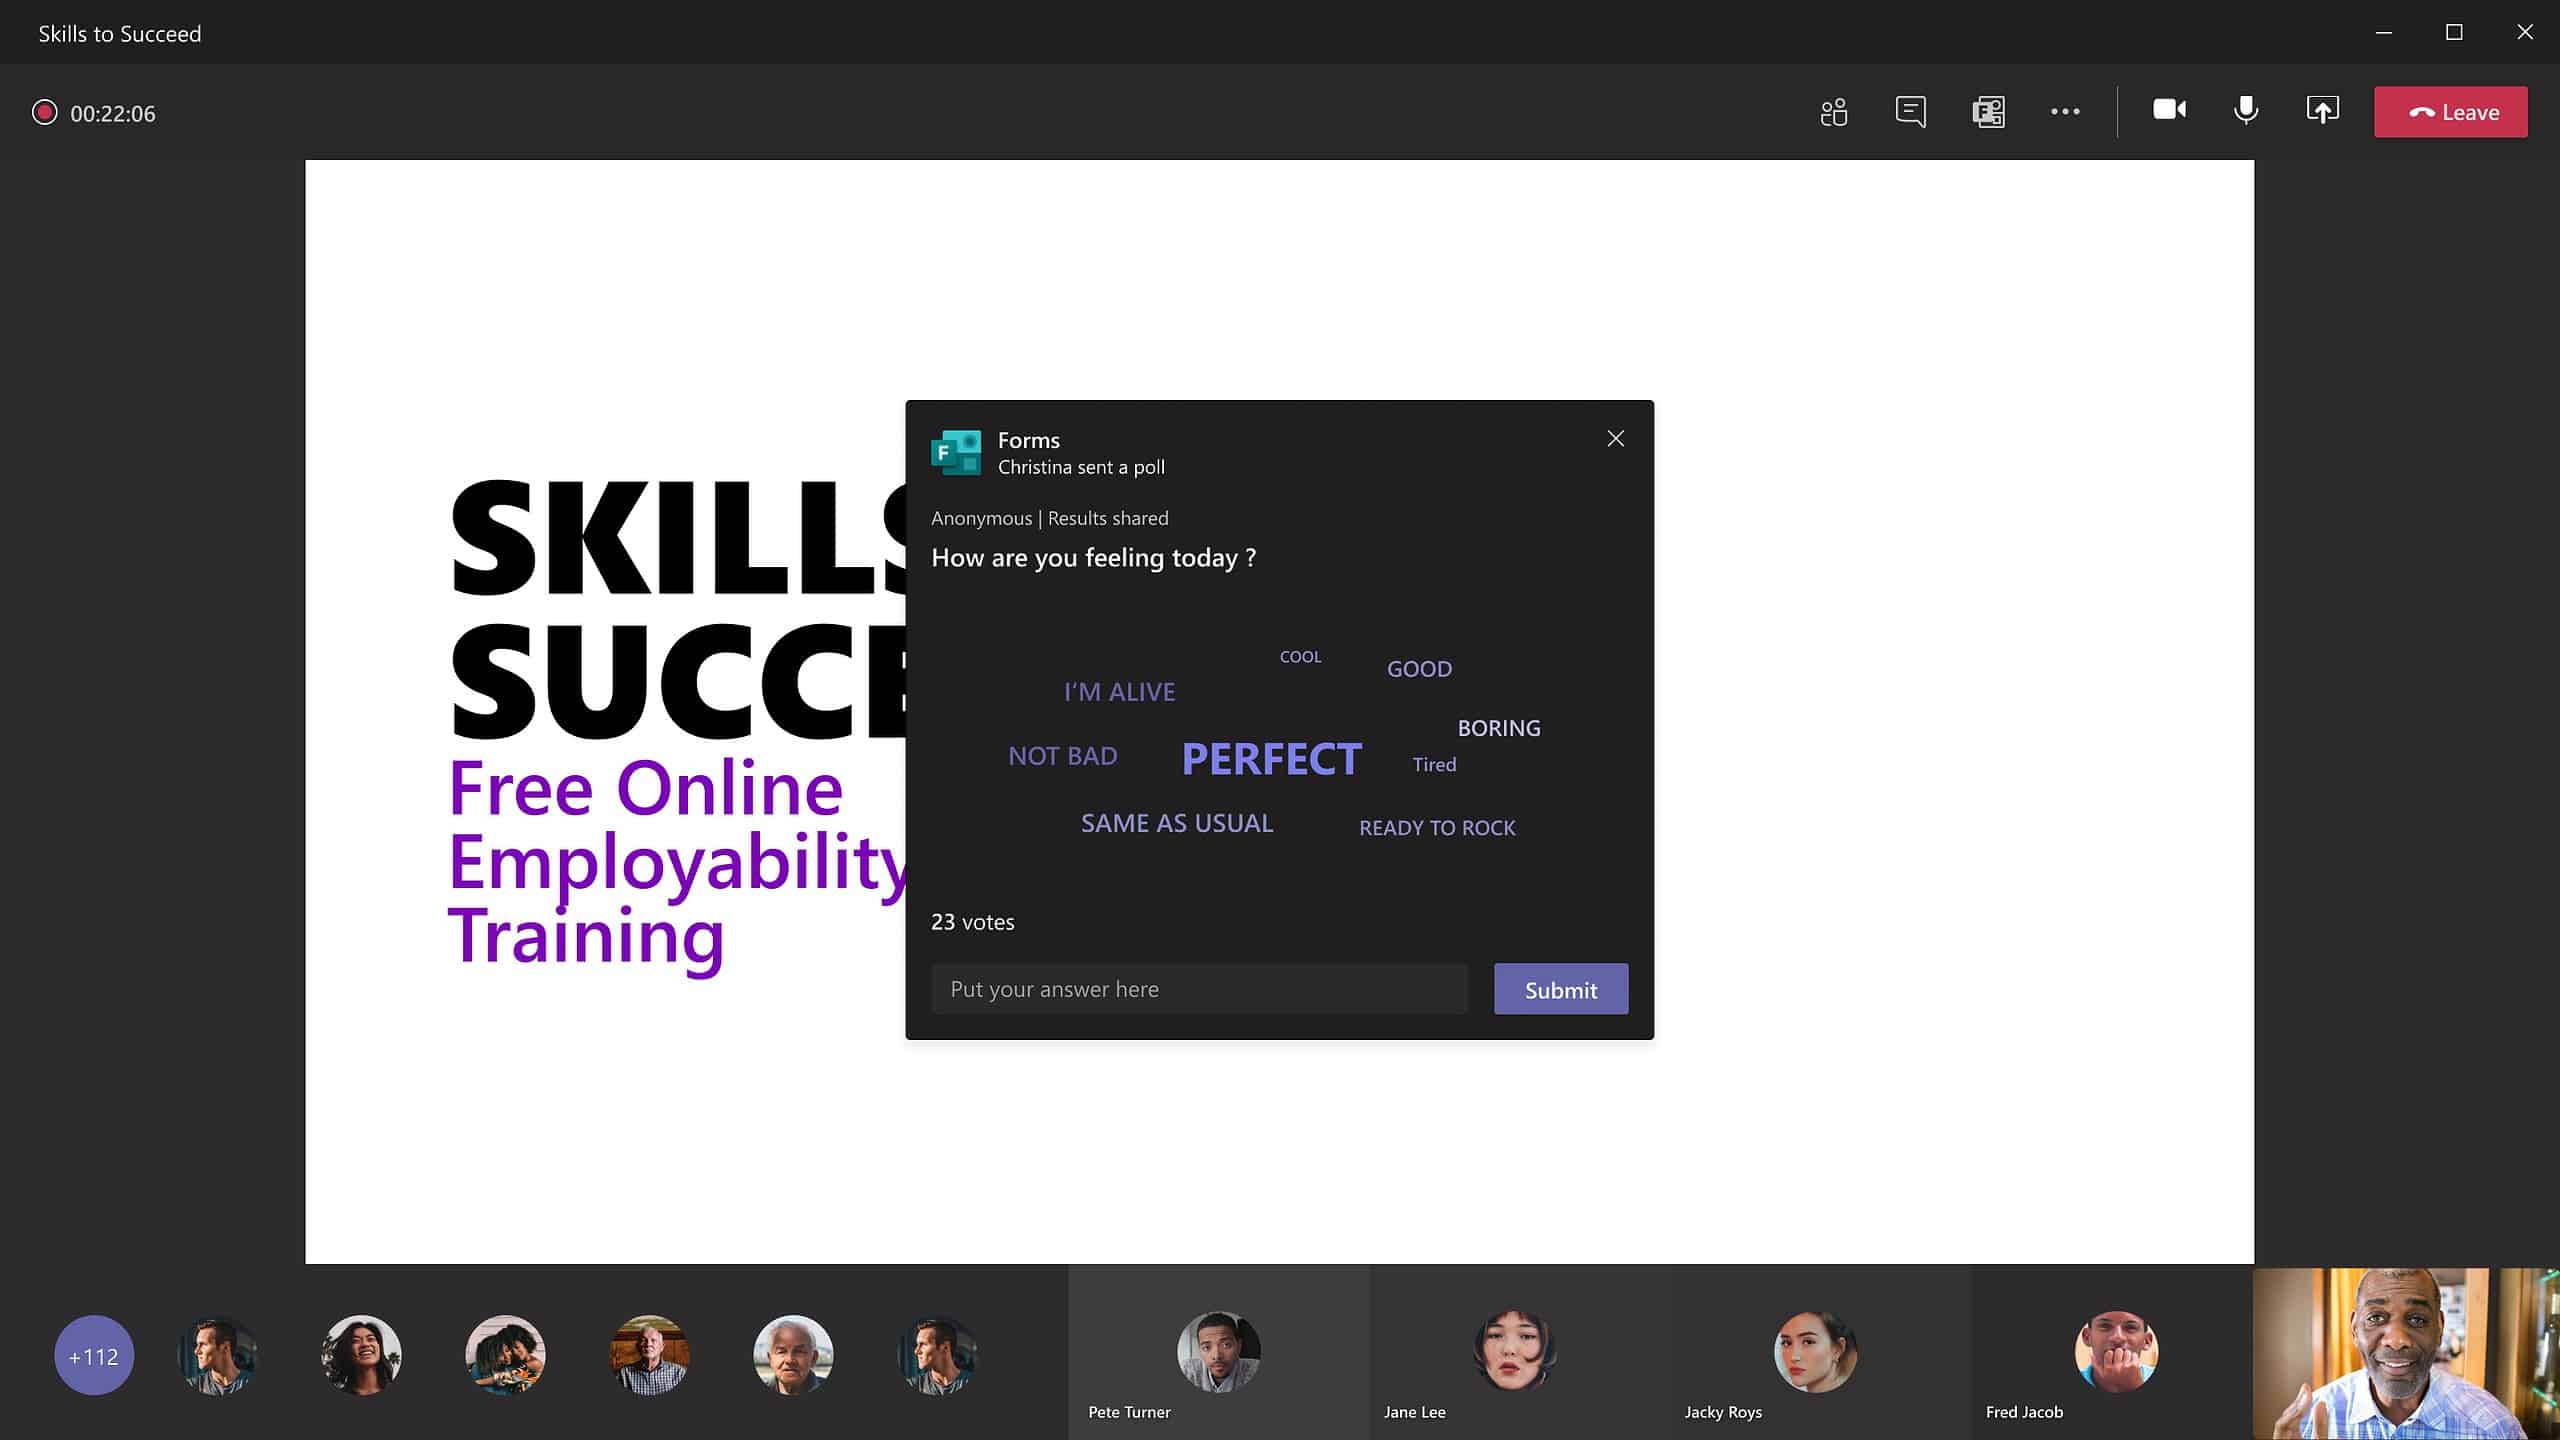Viewport: 2560px width, 1440px height.
Task: Select PERFECT as poll response
Action: click(1271, 756)
